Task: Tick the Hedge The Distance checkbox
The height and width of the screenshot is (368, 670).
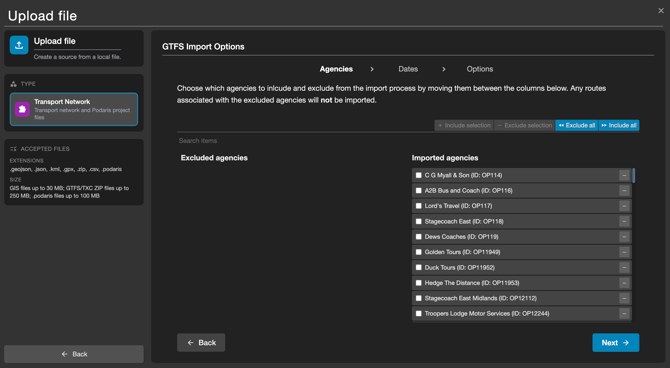Action: click(418, 283)
